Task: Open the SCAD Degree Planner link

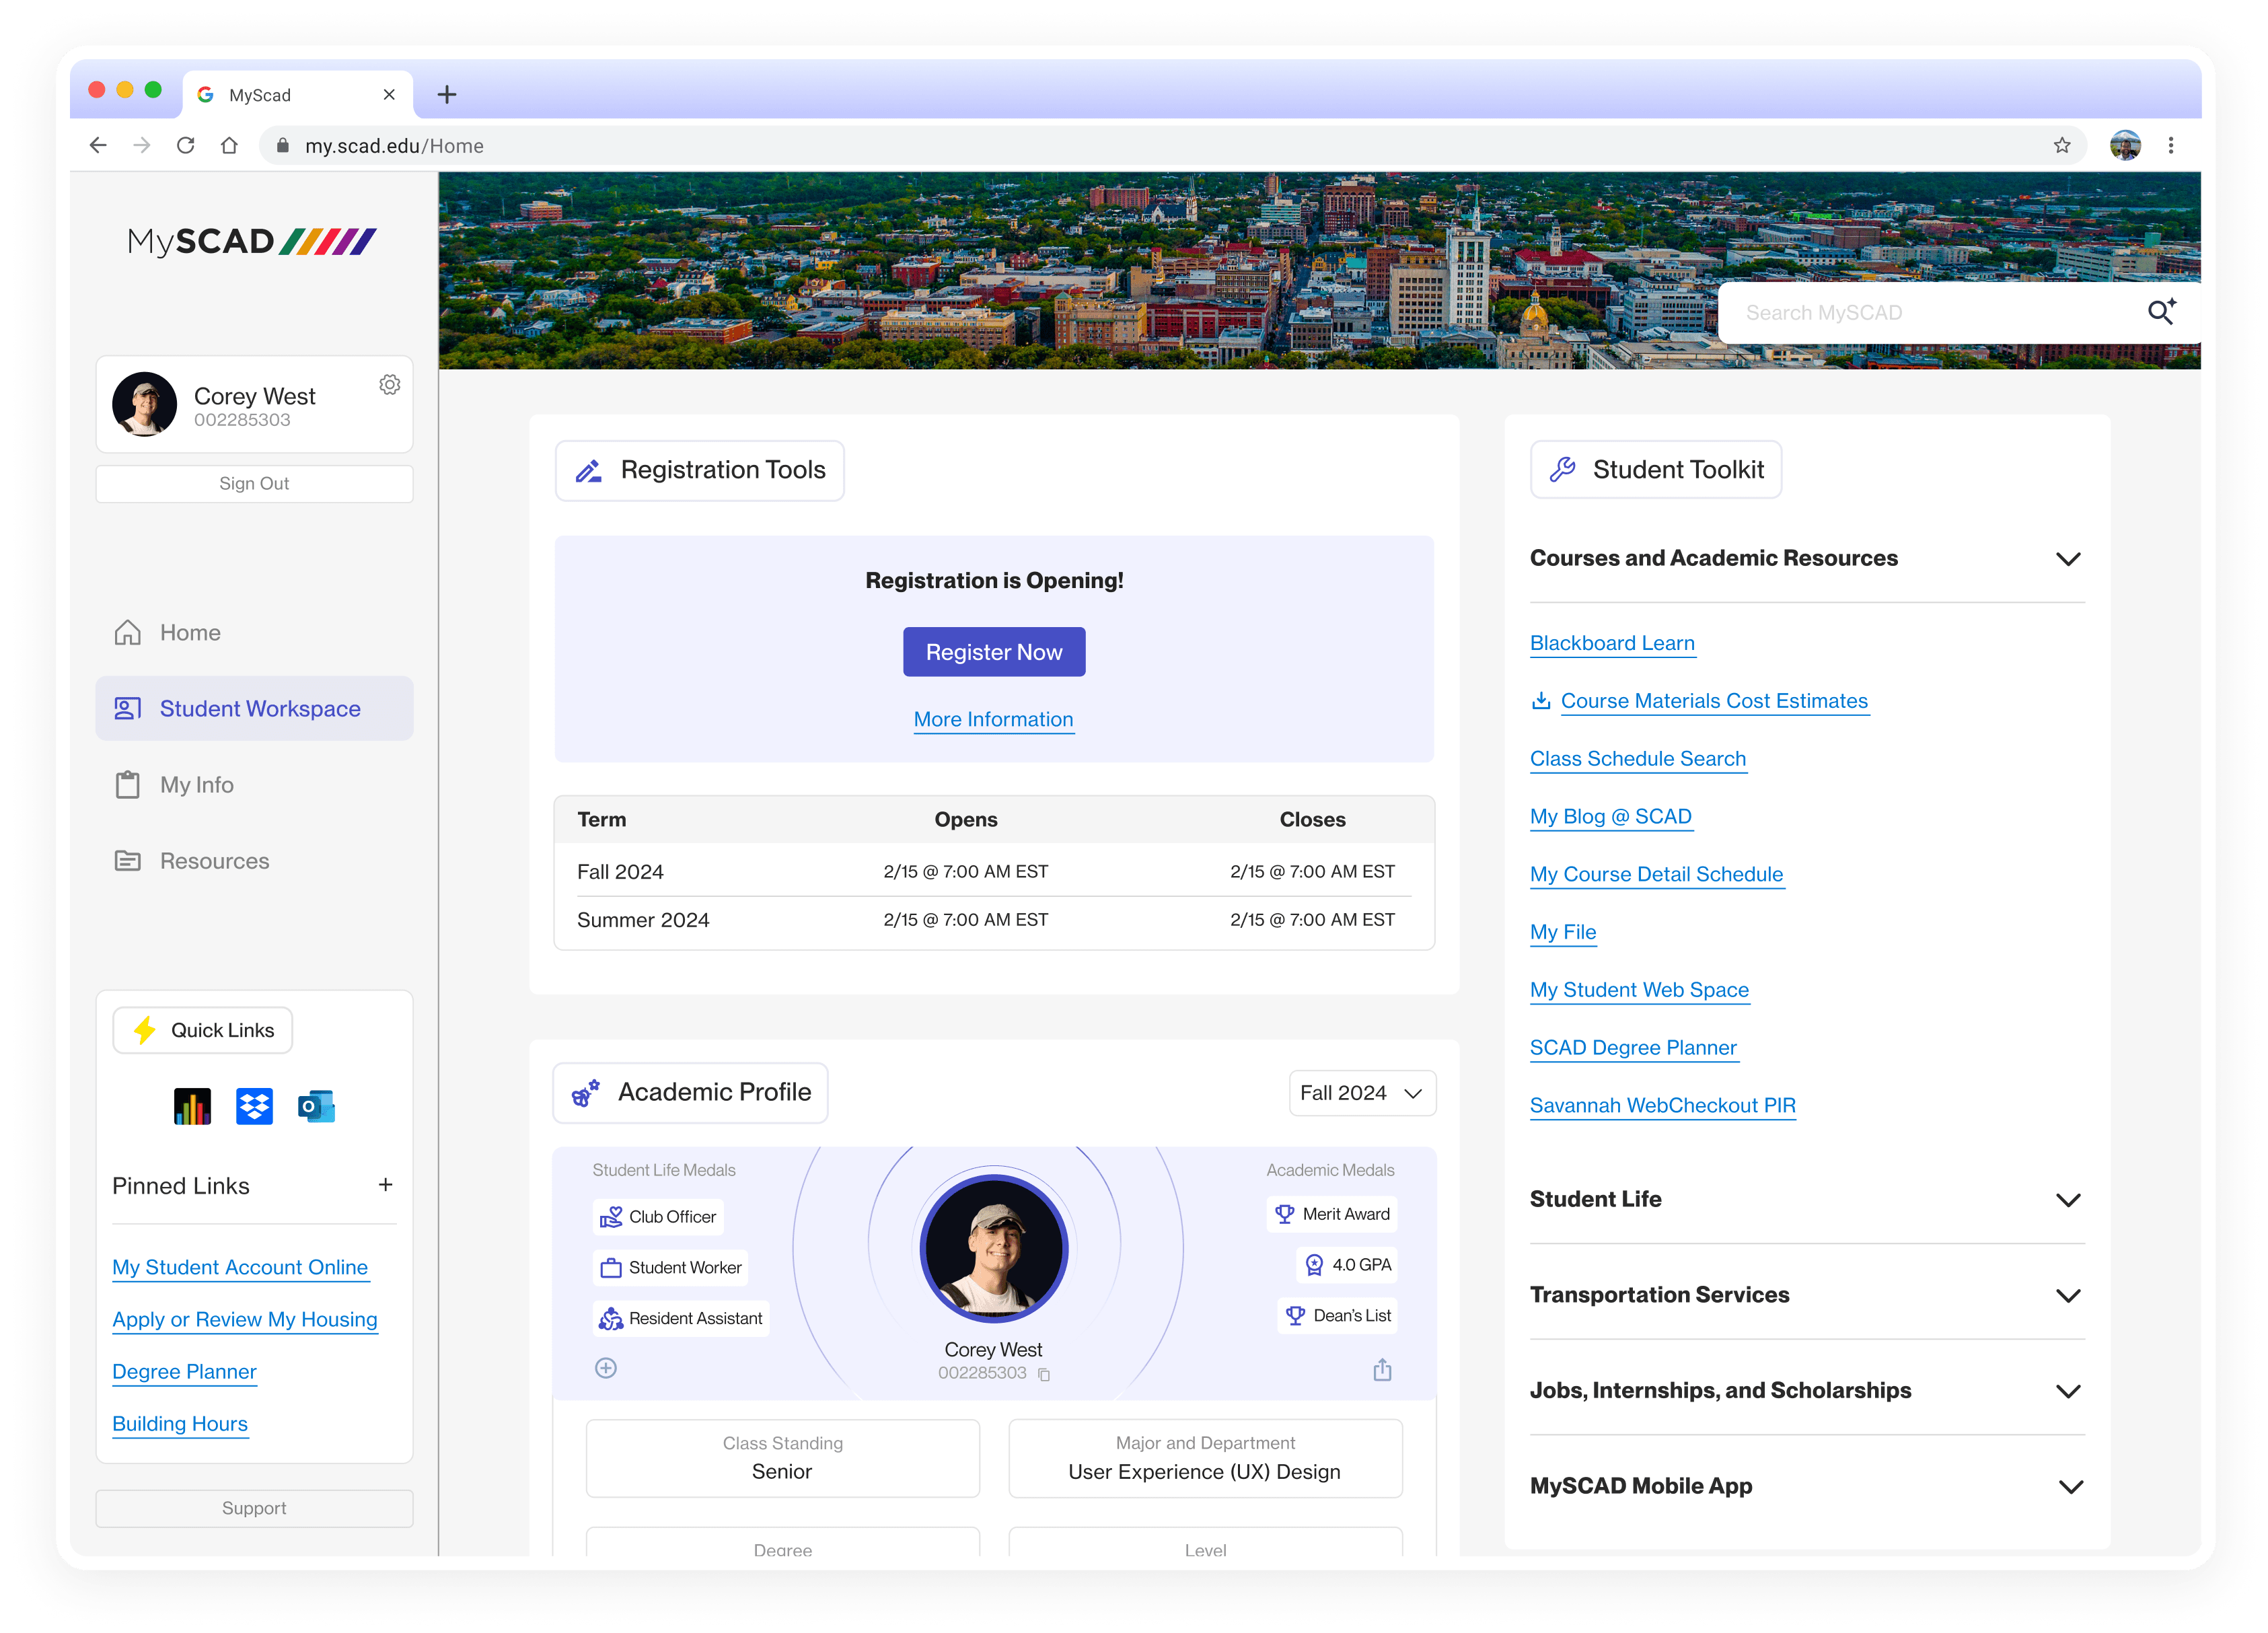Action: (x=1633, y=1048)
